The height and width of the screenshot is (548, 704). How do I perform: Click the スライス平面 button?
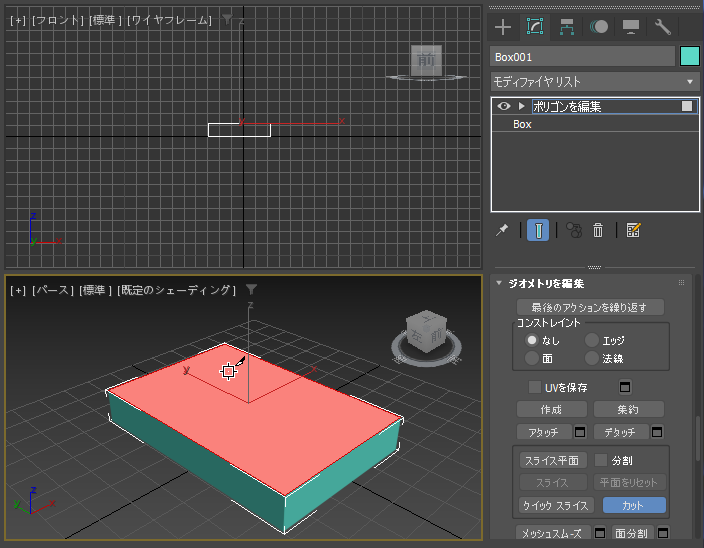point(553,460)
